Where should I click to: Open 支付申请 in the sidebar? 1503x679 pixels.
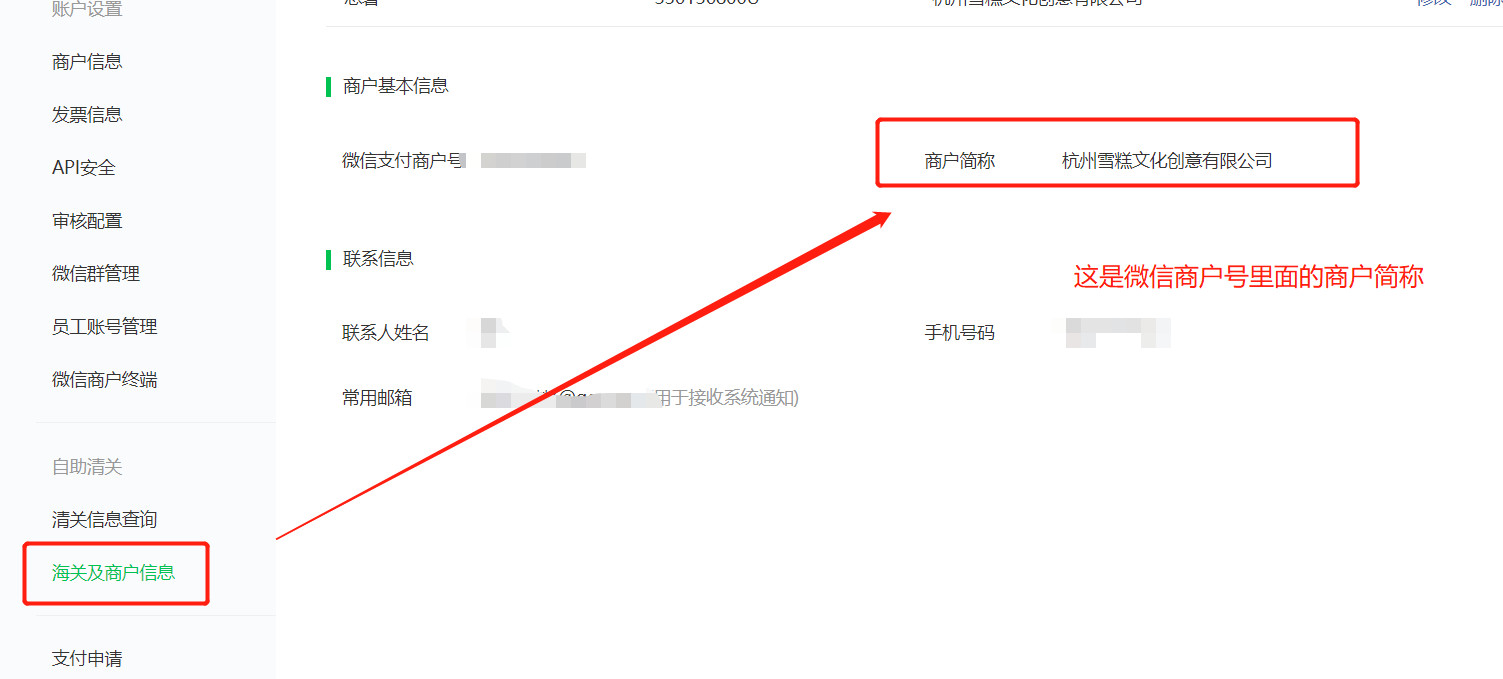(x=87, y=659)
